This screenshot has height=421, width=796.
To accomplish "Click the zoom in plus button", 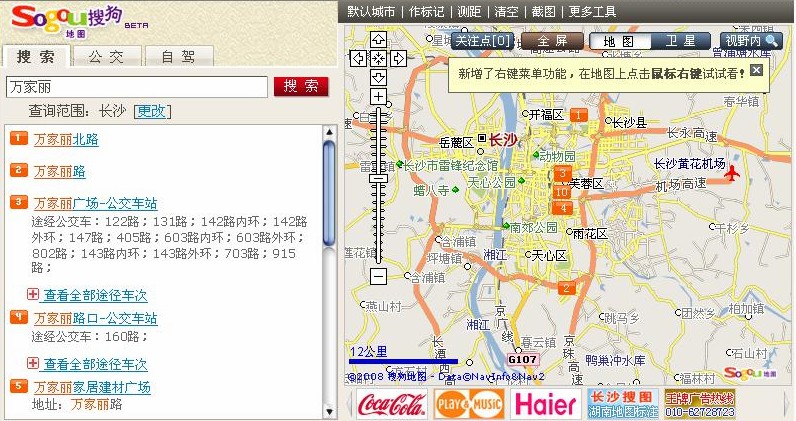I will pyautogui.click(x=378, y=97).
